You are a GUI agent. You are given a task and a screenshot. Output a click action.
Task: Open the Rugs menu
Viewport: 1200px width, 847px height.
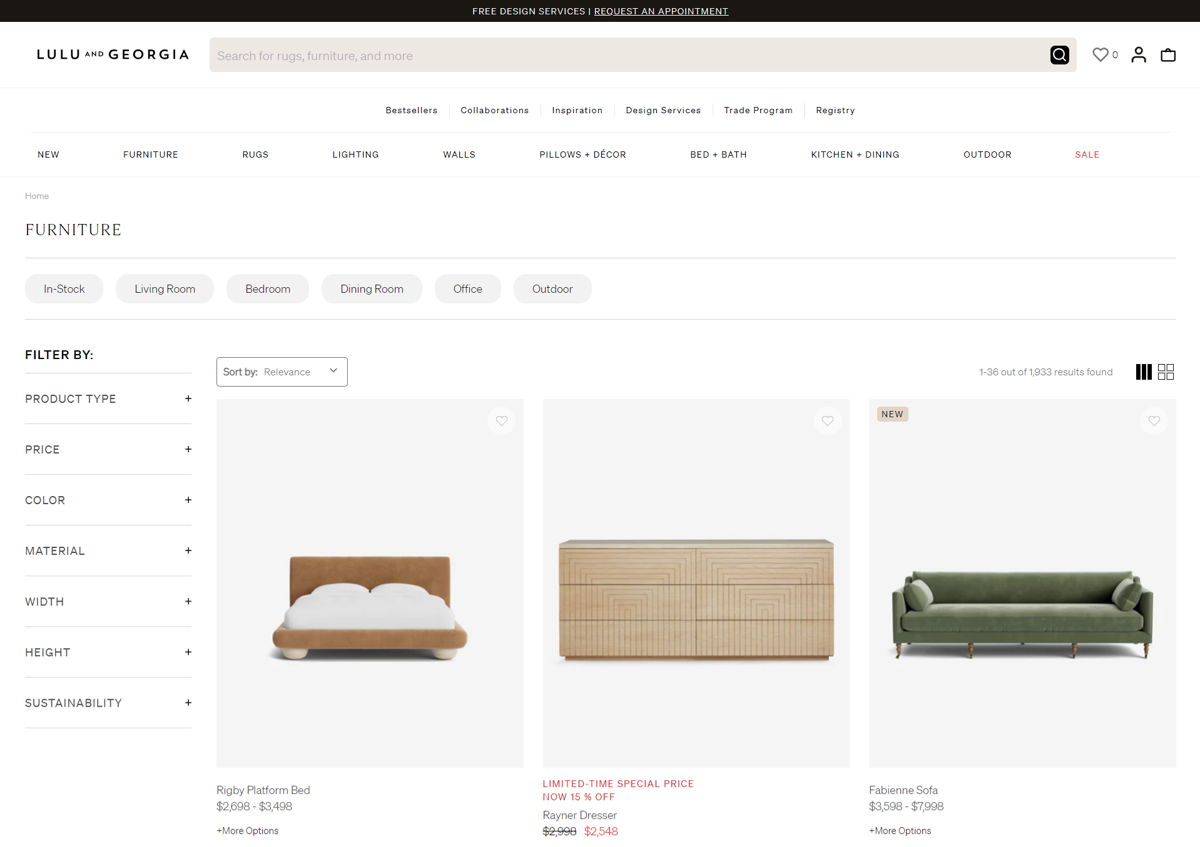pos(255,155)
